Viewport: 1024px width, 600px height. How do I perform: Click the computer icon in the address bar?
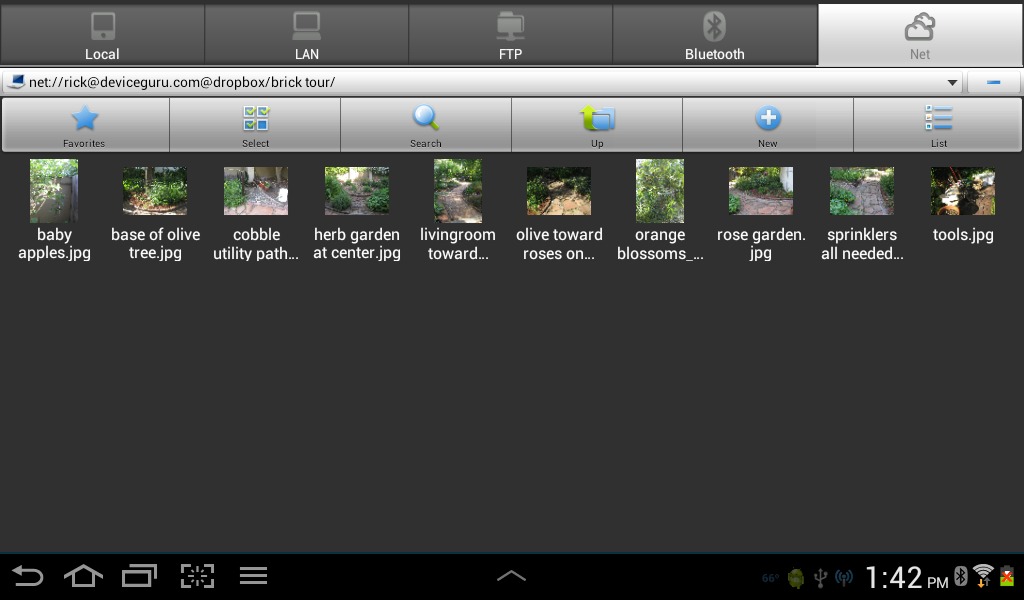pyautogui.click(x=16, y=82)
